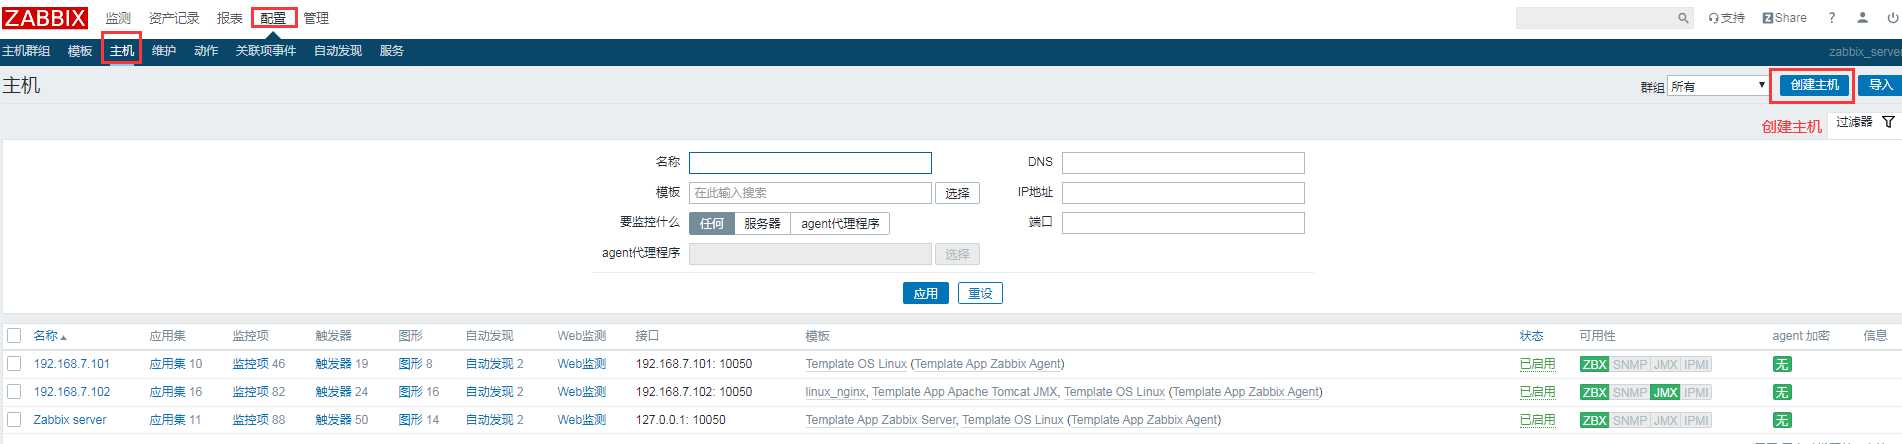This screenshot has height=444, width=1902.
Task: Open the 报表 top menu
Action: [230, 18]
